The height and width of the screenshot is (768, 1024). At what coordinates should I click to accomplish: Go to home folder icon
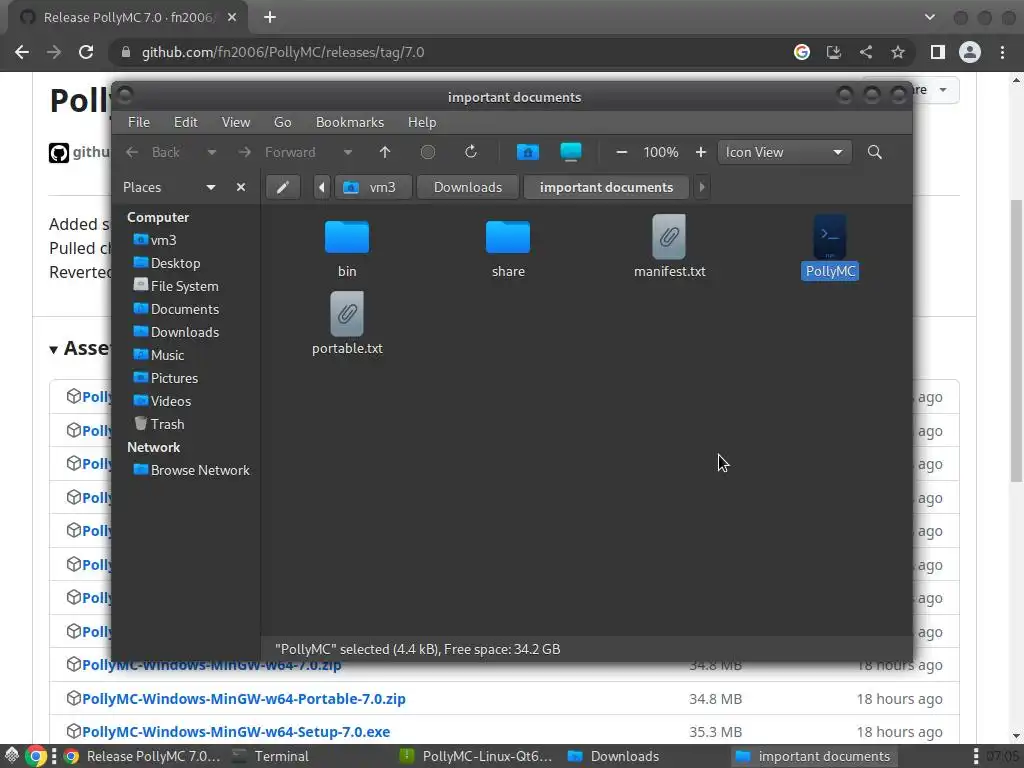528,152
